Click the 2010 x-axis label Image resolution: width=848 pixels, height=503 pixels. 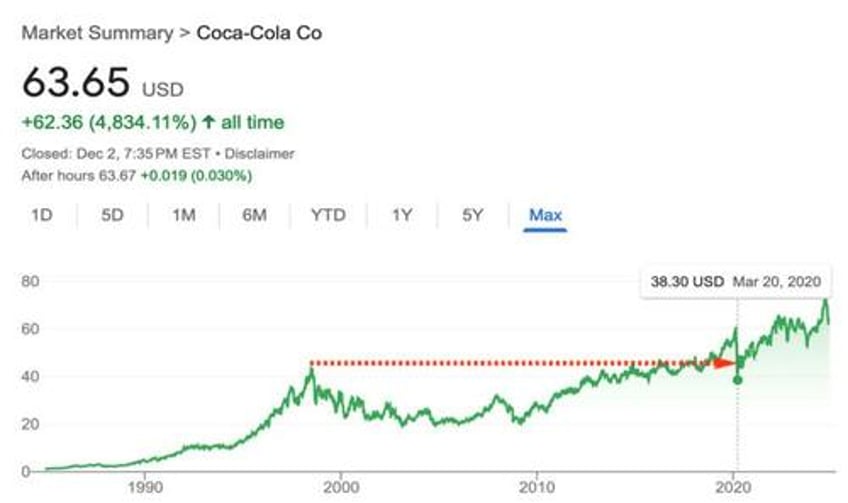[x=536, y=488]
